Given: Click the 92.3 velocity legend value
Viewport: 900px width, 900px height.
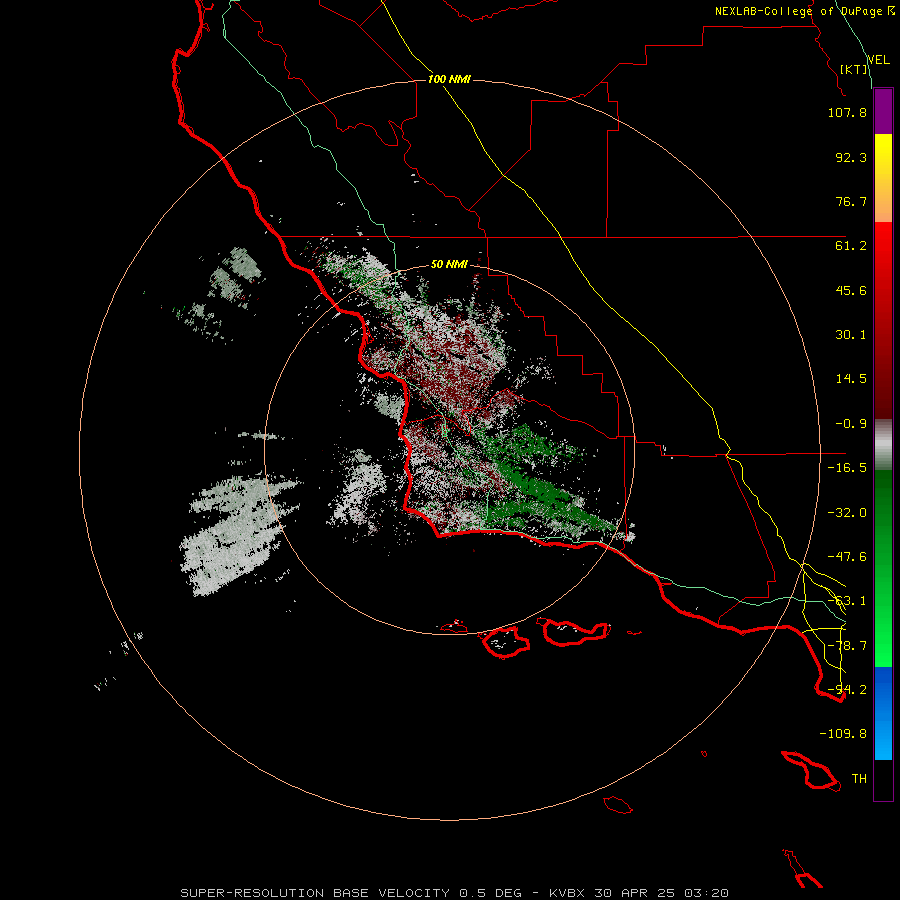Looking at the screenshot, I should click(851, 157).
